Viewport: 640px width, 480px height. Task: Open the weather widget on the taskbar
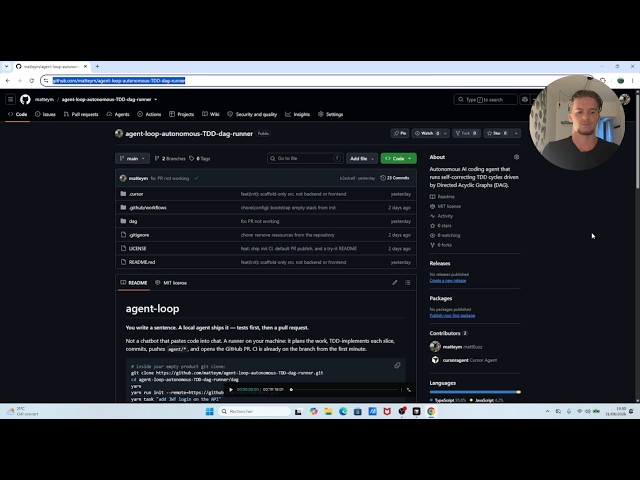[x=22, y=411]
